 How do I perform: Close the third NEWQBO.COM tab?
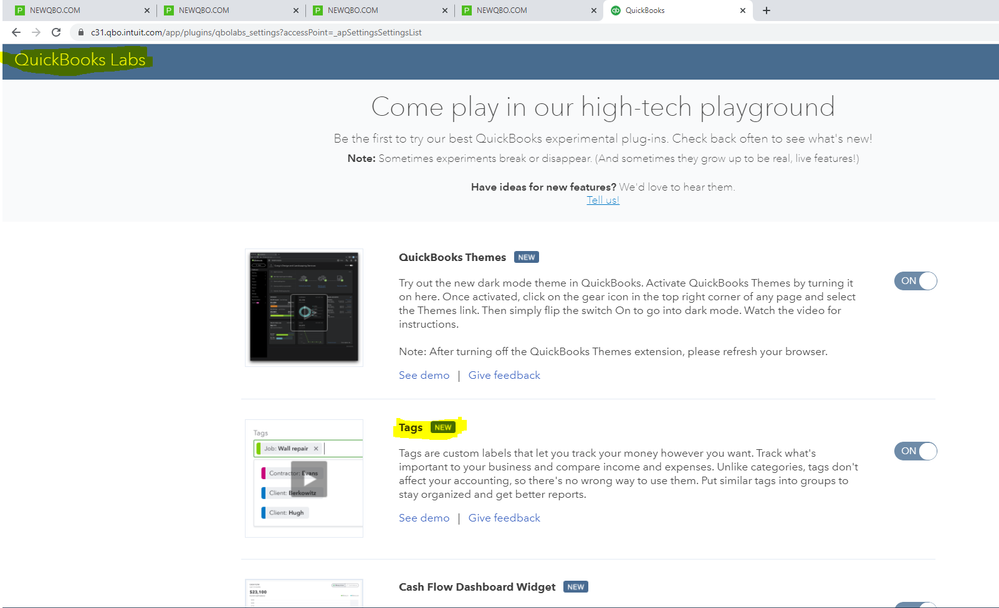click(445, 10)
